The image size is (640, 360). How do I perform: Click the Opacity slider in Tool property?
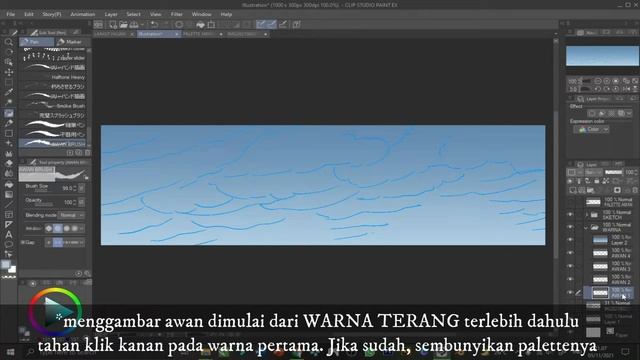(x=45, y=204)
